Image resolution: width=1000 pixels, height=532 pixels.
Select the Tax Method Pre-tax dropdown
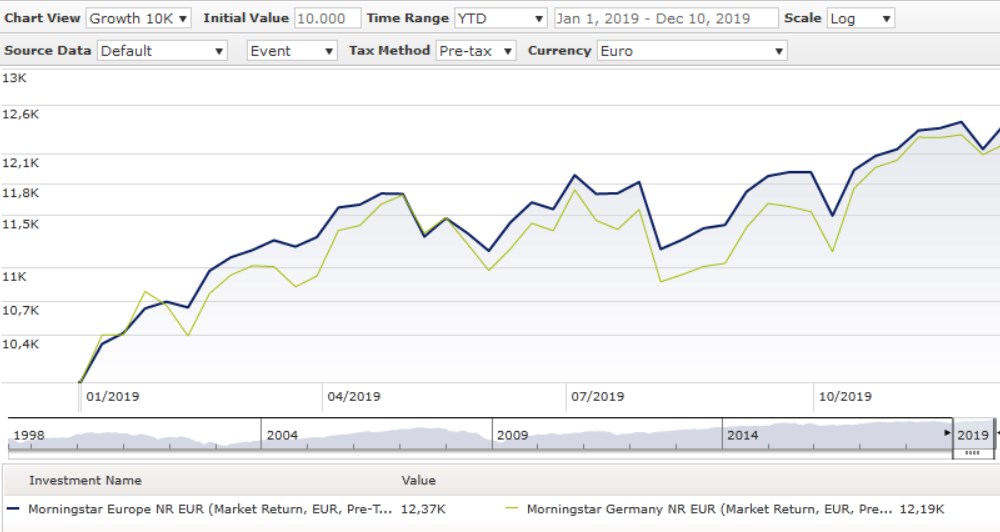tap(476, 51)
